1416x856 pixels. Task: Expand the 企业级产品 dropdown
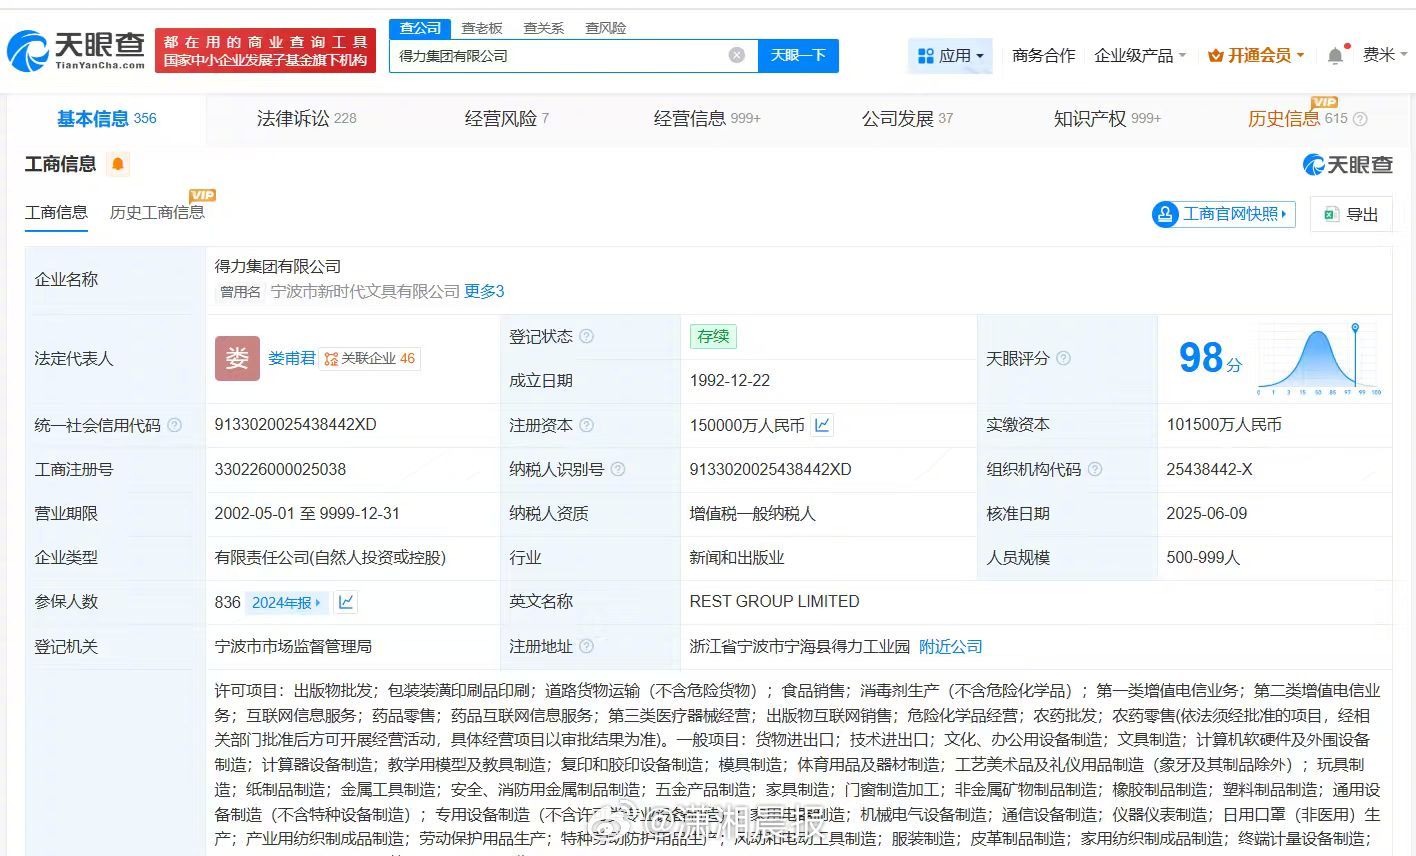1139,56
